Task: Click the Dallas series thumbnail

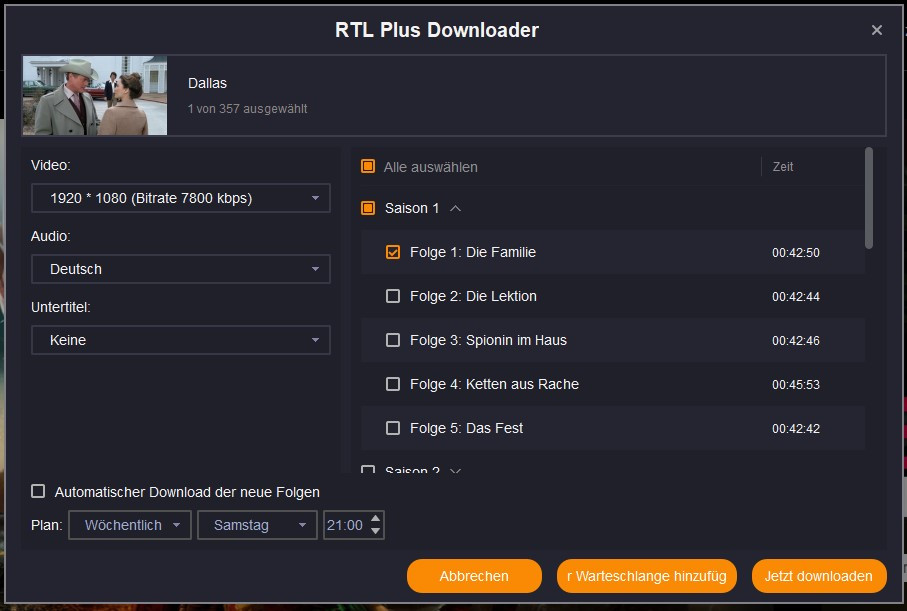Action: (95, 95)
